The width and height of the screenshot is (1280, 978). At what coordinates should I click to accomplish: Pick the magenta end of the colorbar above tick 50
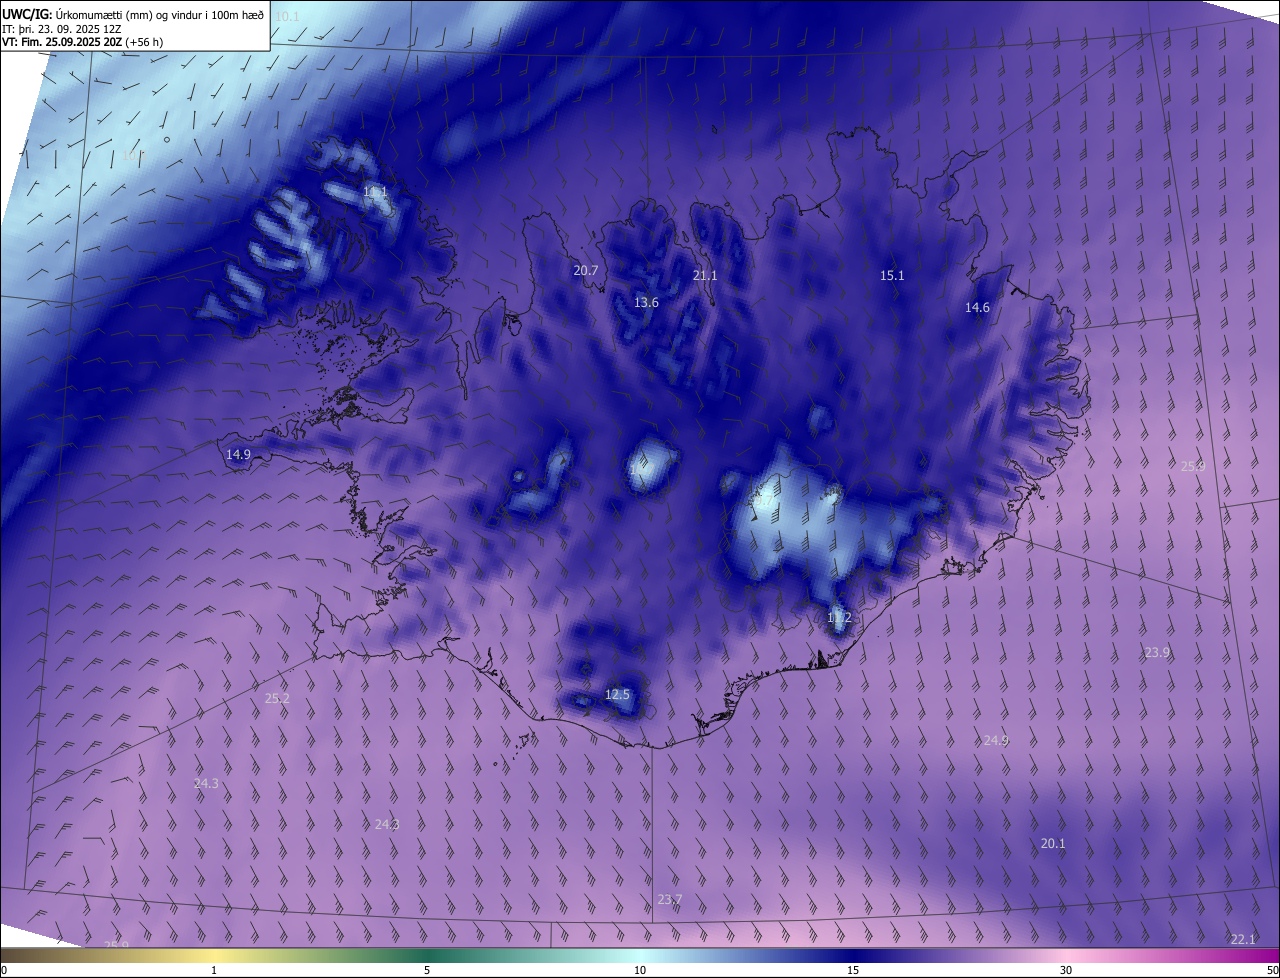(1270, 956)
